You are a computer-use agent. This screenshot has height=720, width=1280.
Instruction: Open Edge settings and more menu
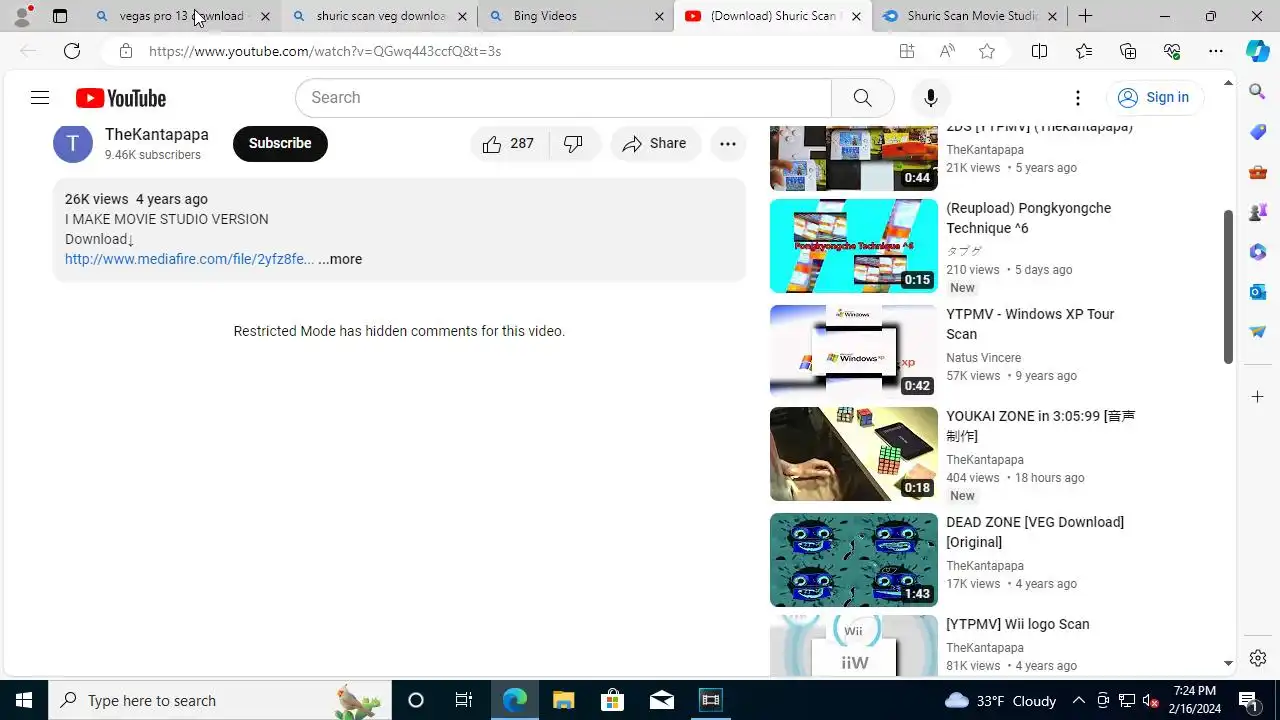[1216, 51]
